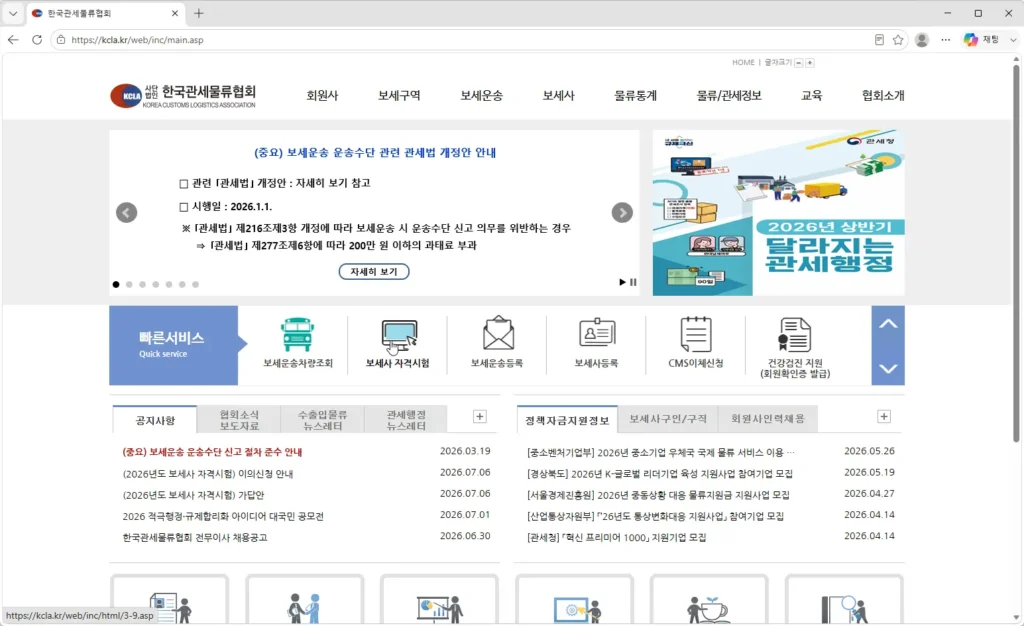This screenshot has width=1024, height=626.
Task: Open browser profile avatar
Action: pyautogui.click(x=922, y=40)
